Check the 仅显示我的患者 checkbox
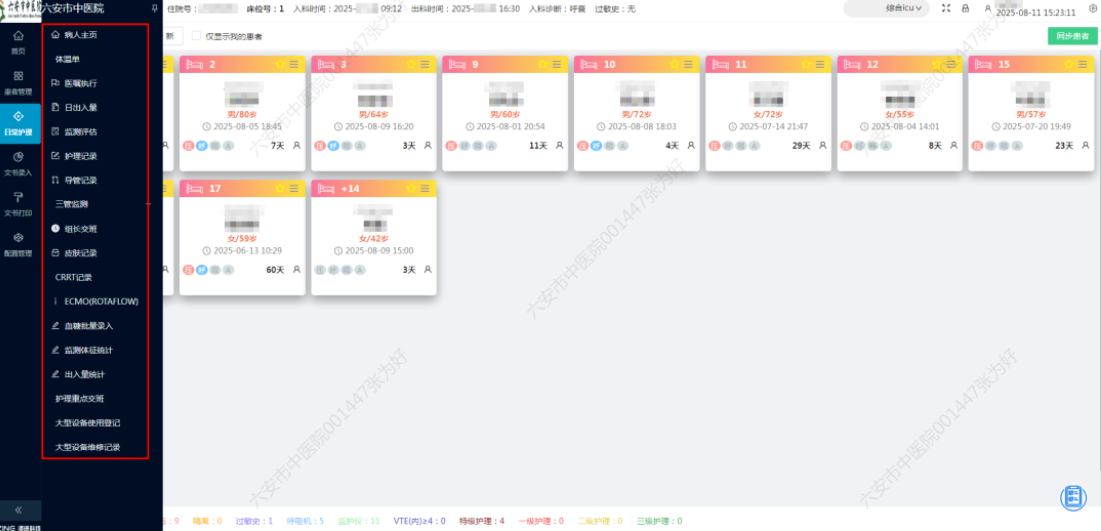The image size is (1101, 531). click(196, 36)
